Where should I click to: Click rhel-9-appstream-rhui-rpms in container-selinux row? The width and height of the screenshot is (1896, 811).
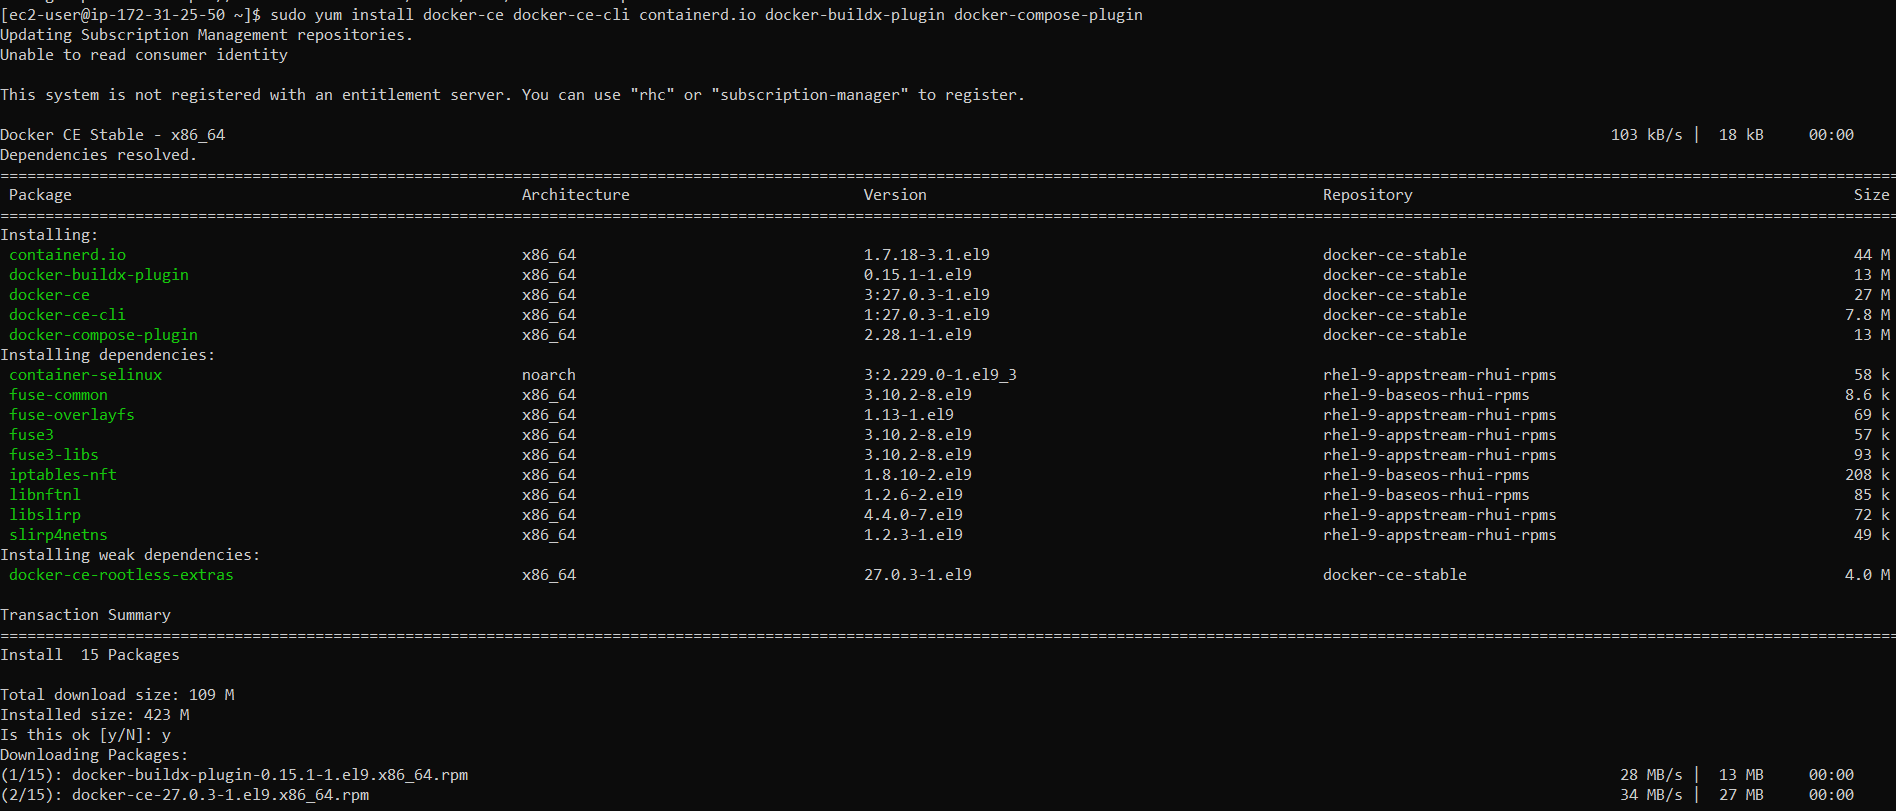pos(1439,375)
